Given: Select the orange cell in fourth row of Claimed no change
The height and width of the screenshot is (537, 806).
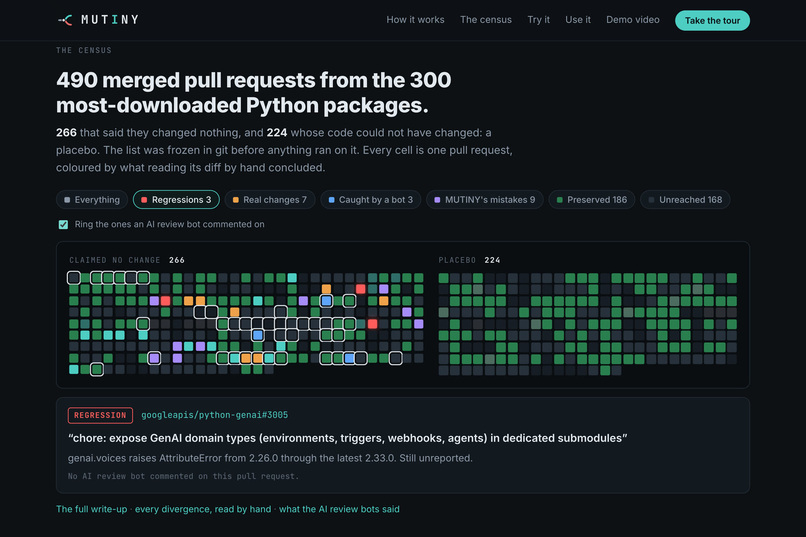Looking at the screenshot, I should coord(234,312).
